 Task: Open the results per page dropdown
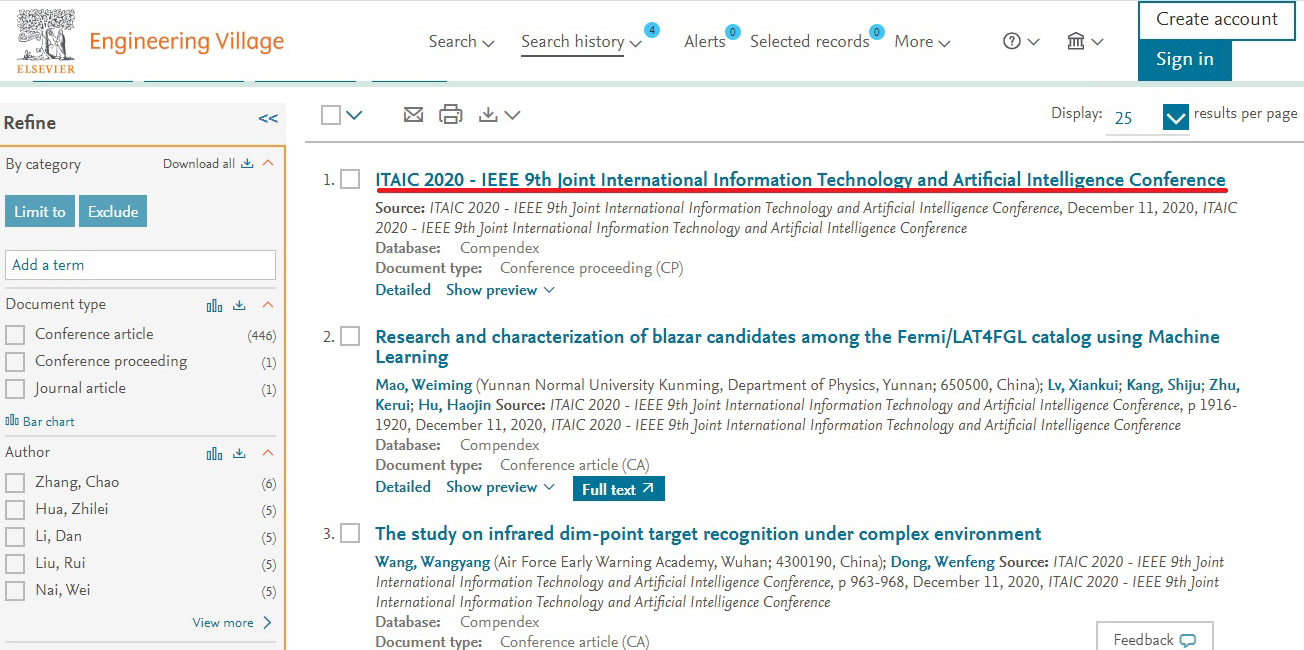[1176, 118]
